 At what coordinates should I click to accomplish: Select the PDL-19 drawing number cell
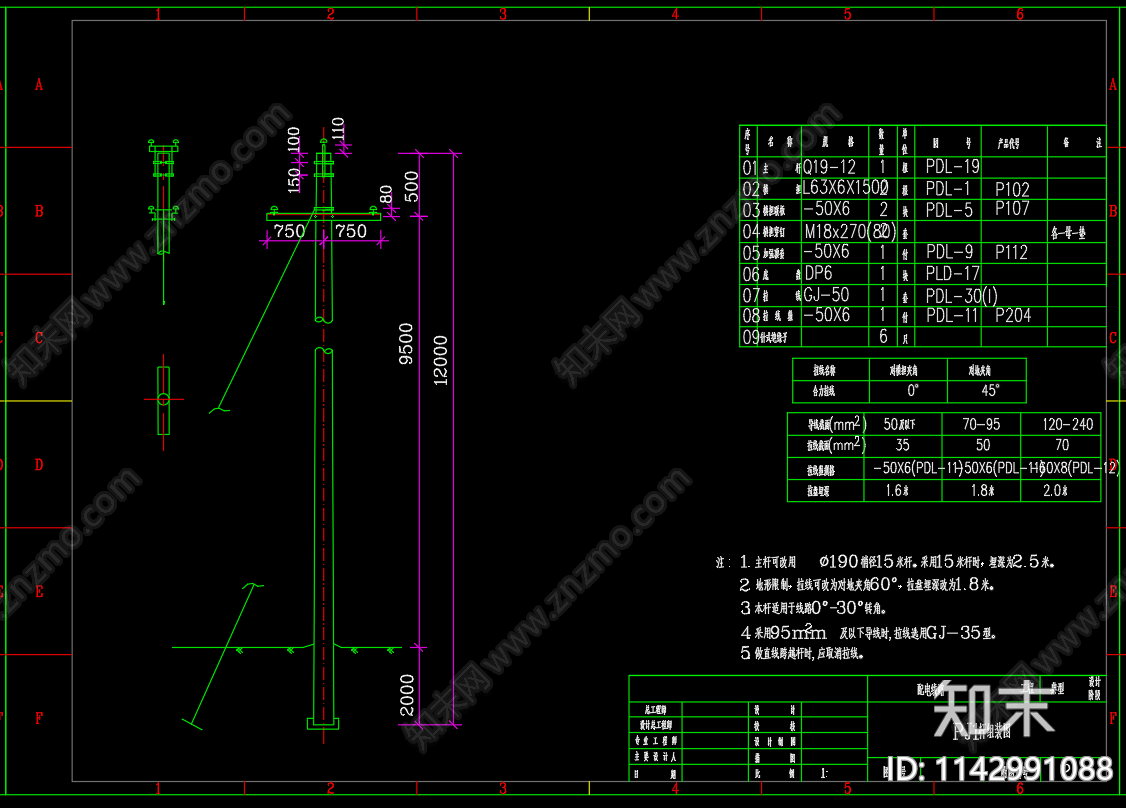point(952,167)
